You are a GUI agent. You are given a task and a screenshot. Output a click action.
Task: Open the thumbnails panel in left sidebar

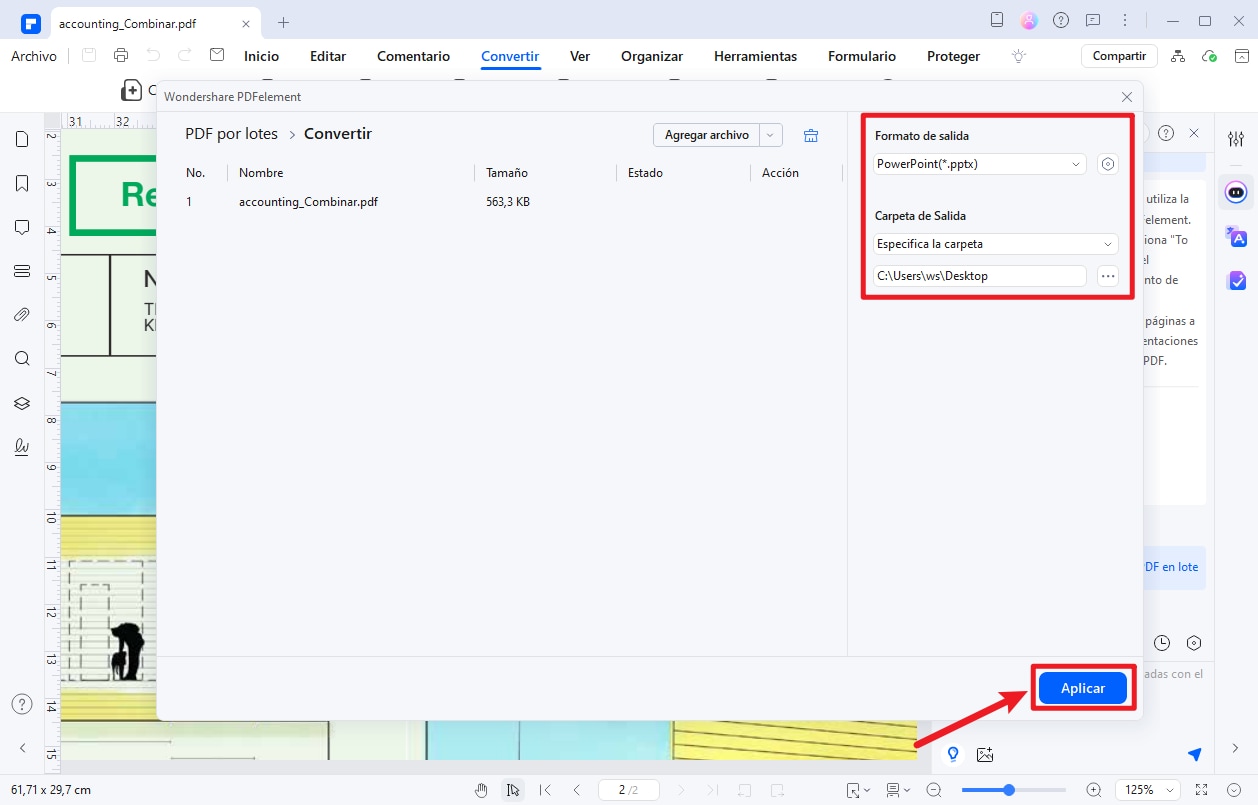point(22,139)
